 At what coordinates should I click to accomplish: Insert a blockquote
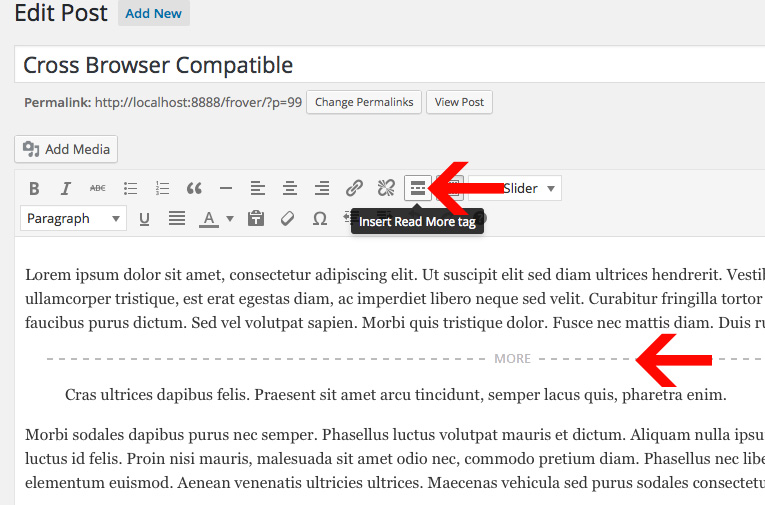(194, 188)
